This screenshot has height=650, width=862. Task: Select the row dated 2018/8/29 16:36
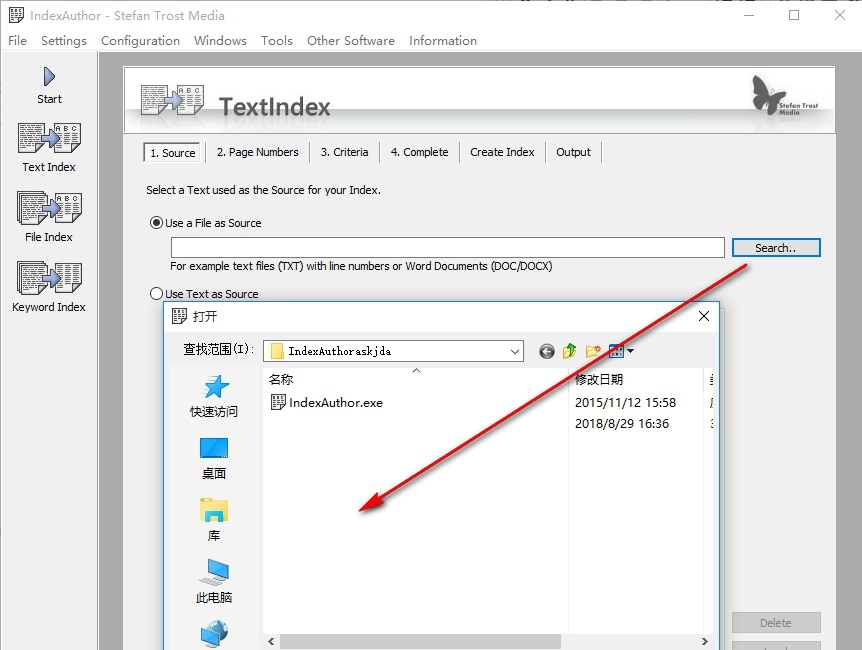point(622,423)
